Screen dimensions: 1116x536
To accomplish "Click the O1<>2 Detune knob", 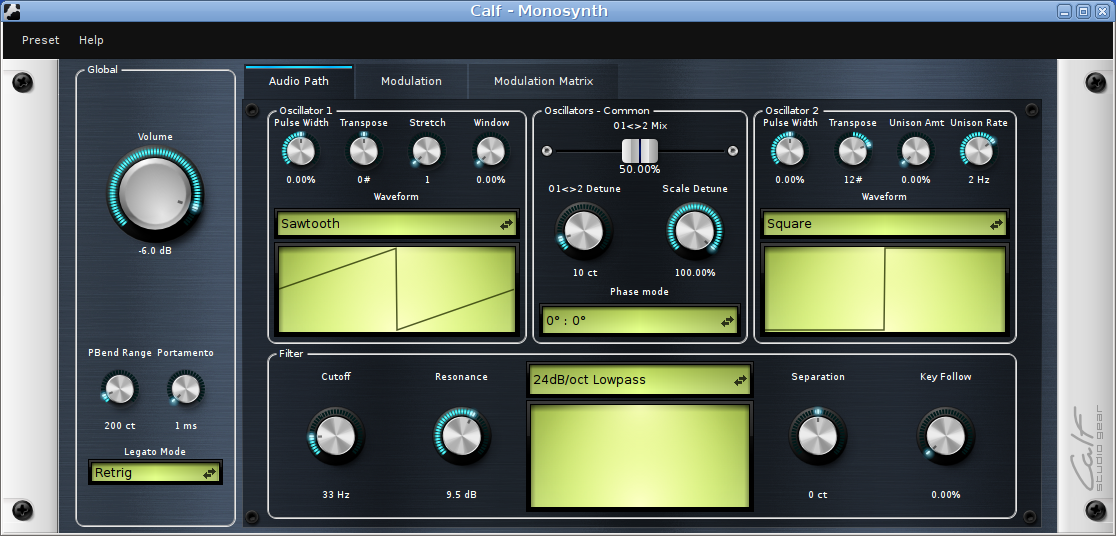I will (x=584, y=231).
